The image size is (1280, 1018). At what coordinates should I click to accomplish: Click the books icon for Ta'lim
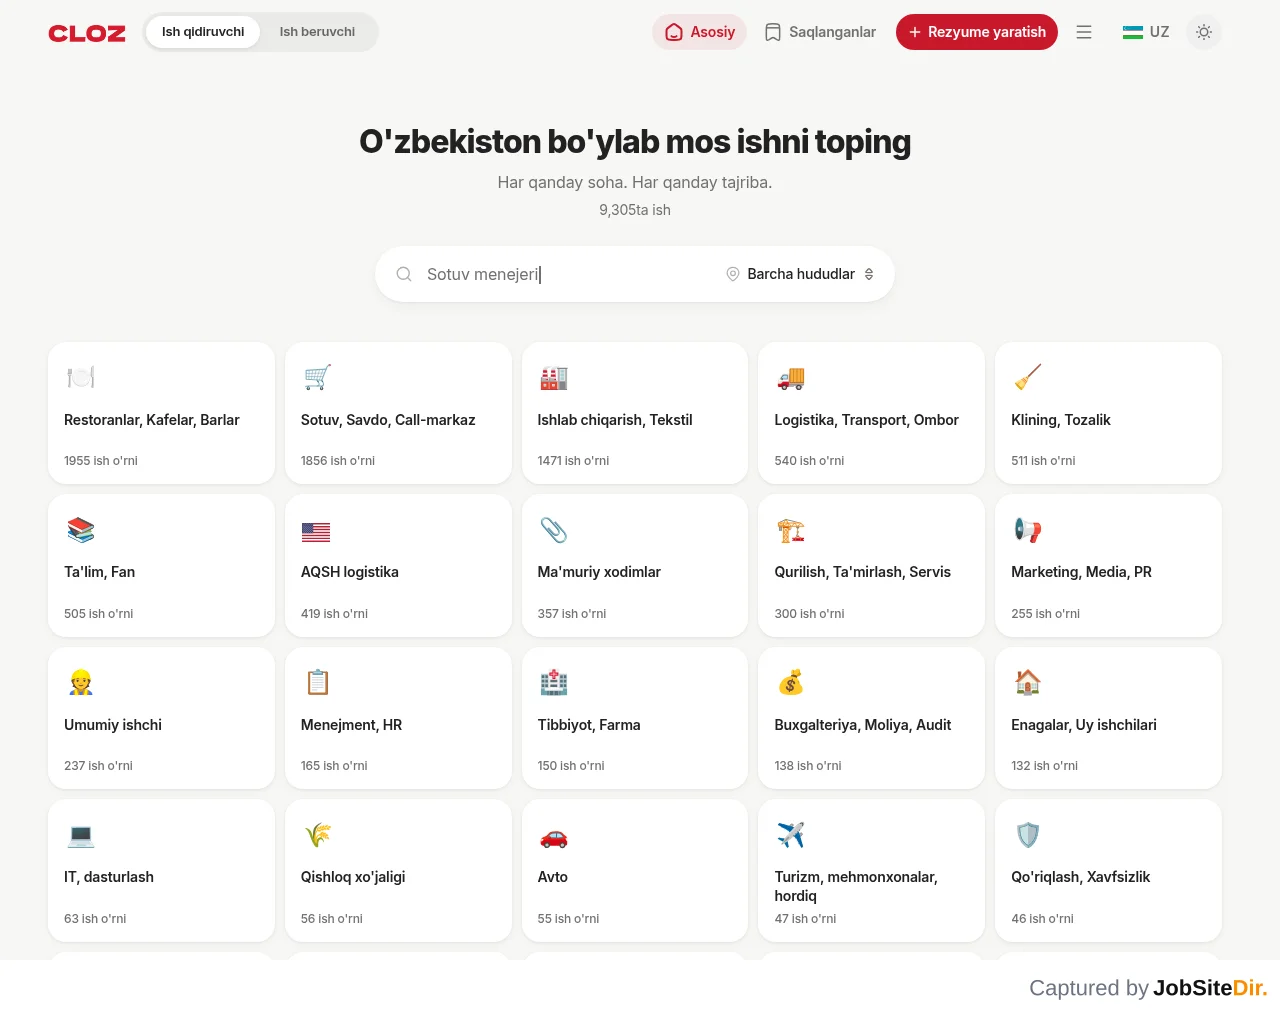click(x=81, y=530)
